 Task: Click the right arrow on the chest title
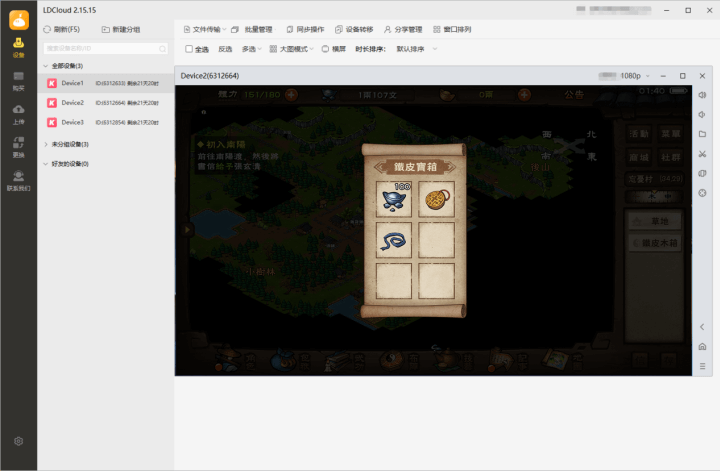[x=450, y=167]
